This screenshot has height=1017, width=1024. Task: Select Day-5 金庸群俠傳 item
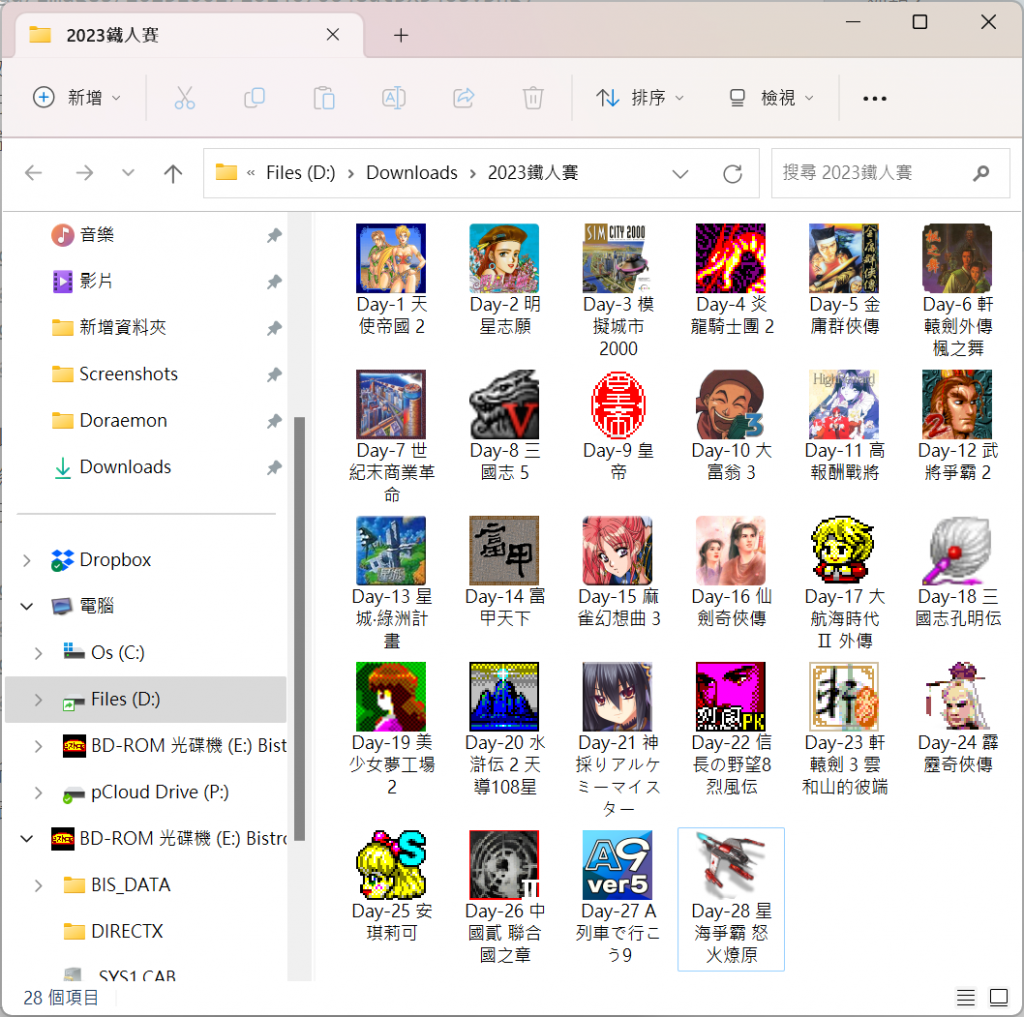[844, 280]
